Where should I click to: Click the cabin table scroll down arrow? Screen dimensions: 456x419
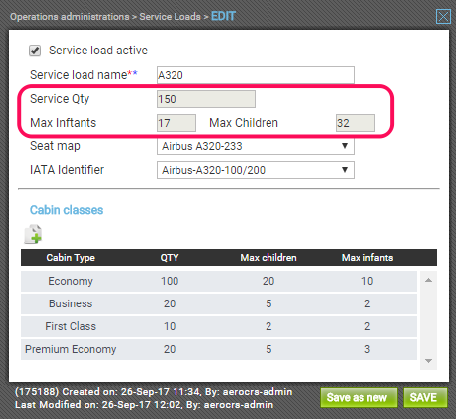tap(429, 361)
